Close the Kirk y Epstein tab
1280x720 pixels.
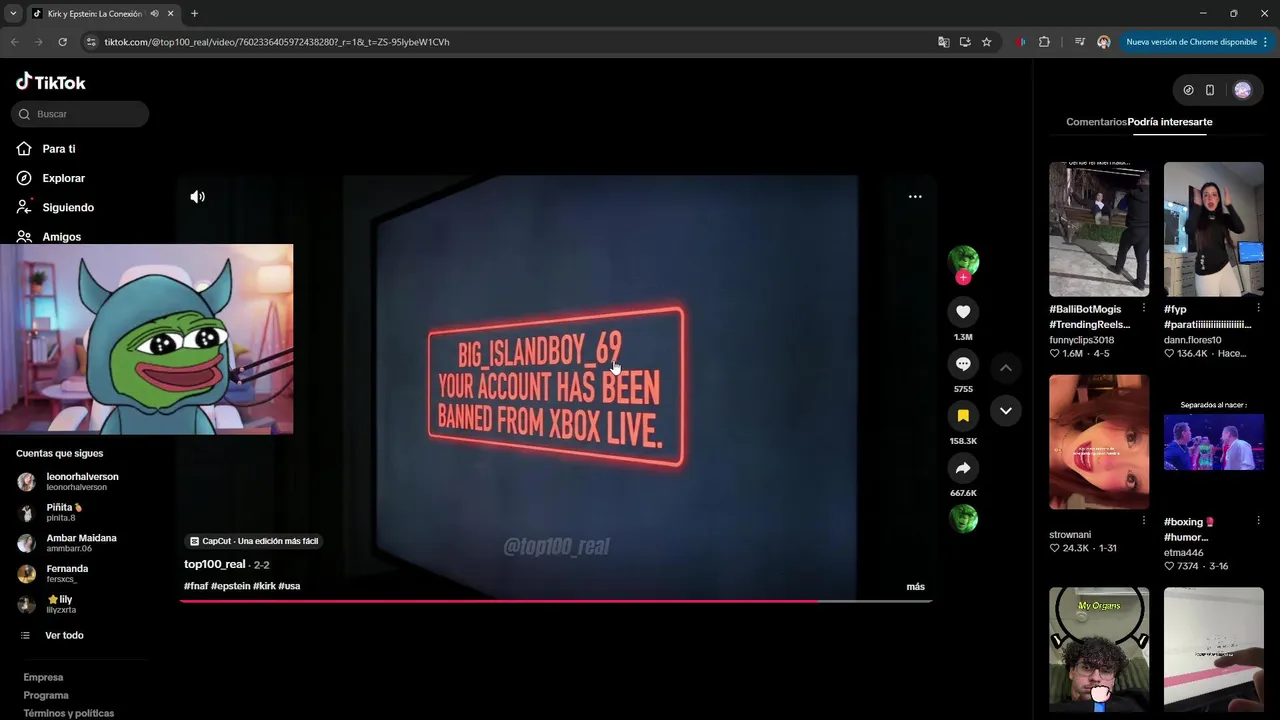(171, 14)
